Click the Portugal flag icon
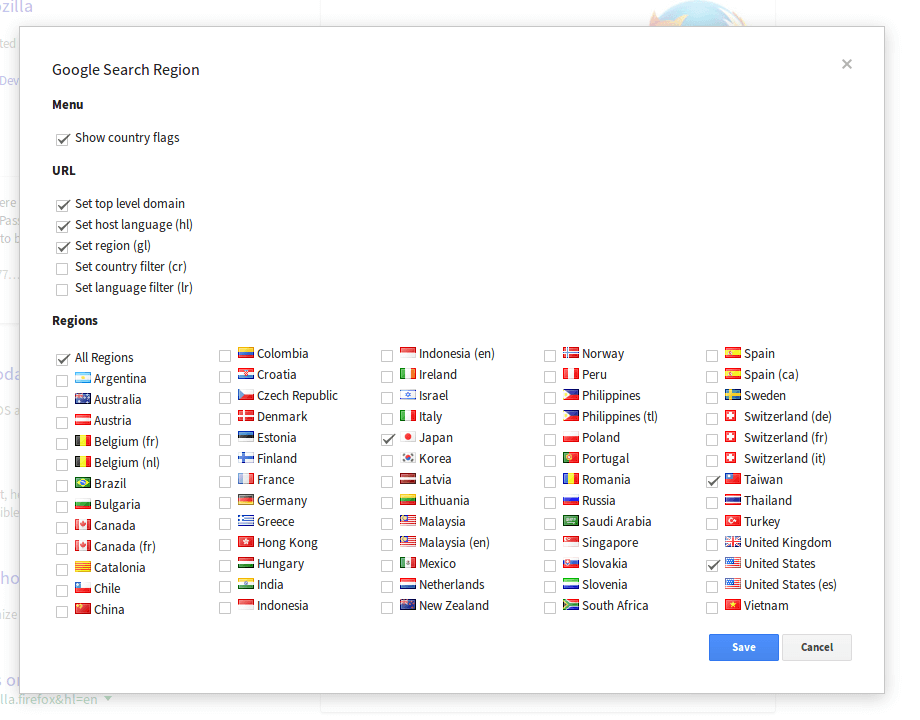920x720 pixels. coord(571,458)
